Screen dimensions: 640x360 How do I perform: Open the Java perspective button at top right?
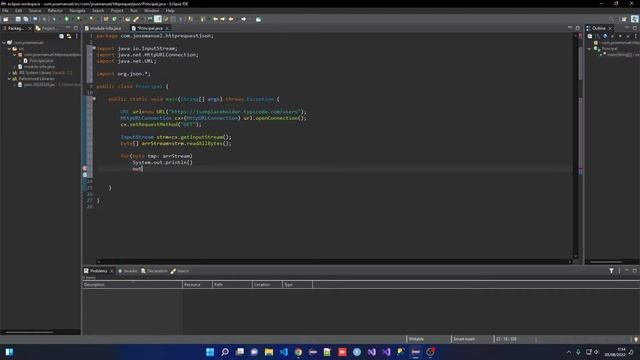click(x=634, y=19)
